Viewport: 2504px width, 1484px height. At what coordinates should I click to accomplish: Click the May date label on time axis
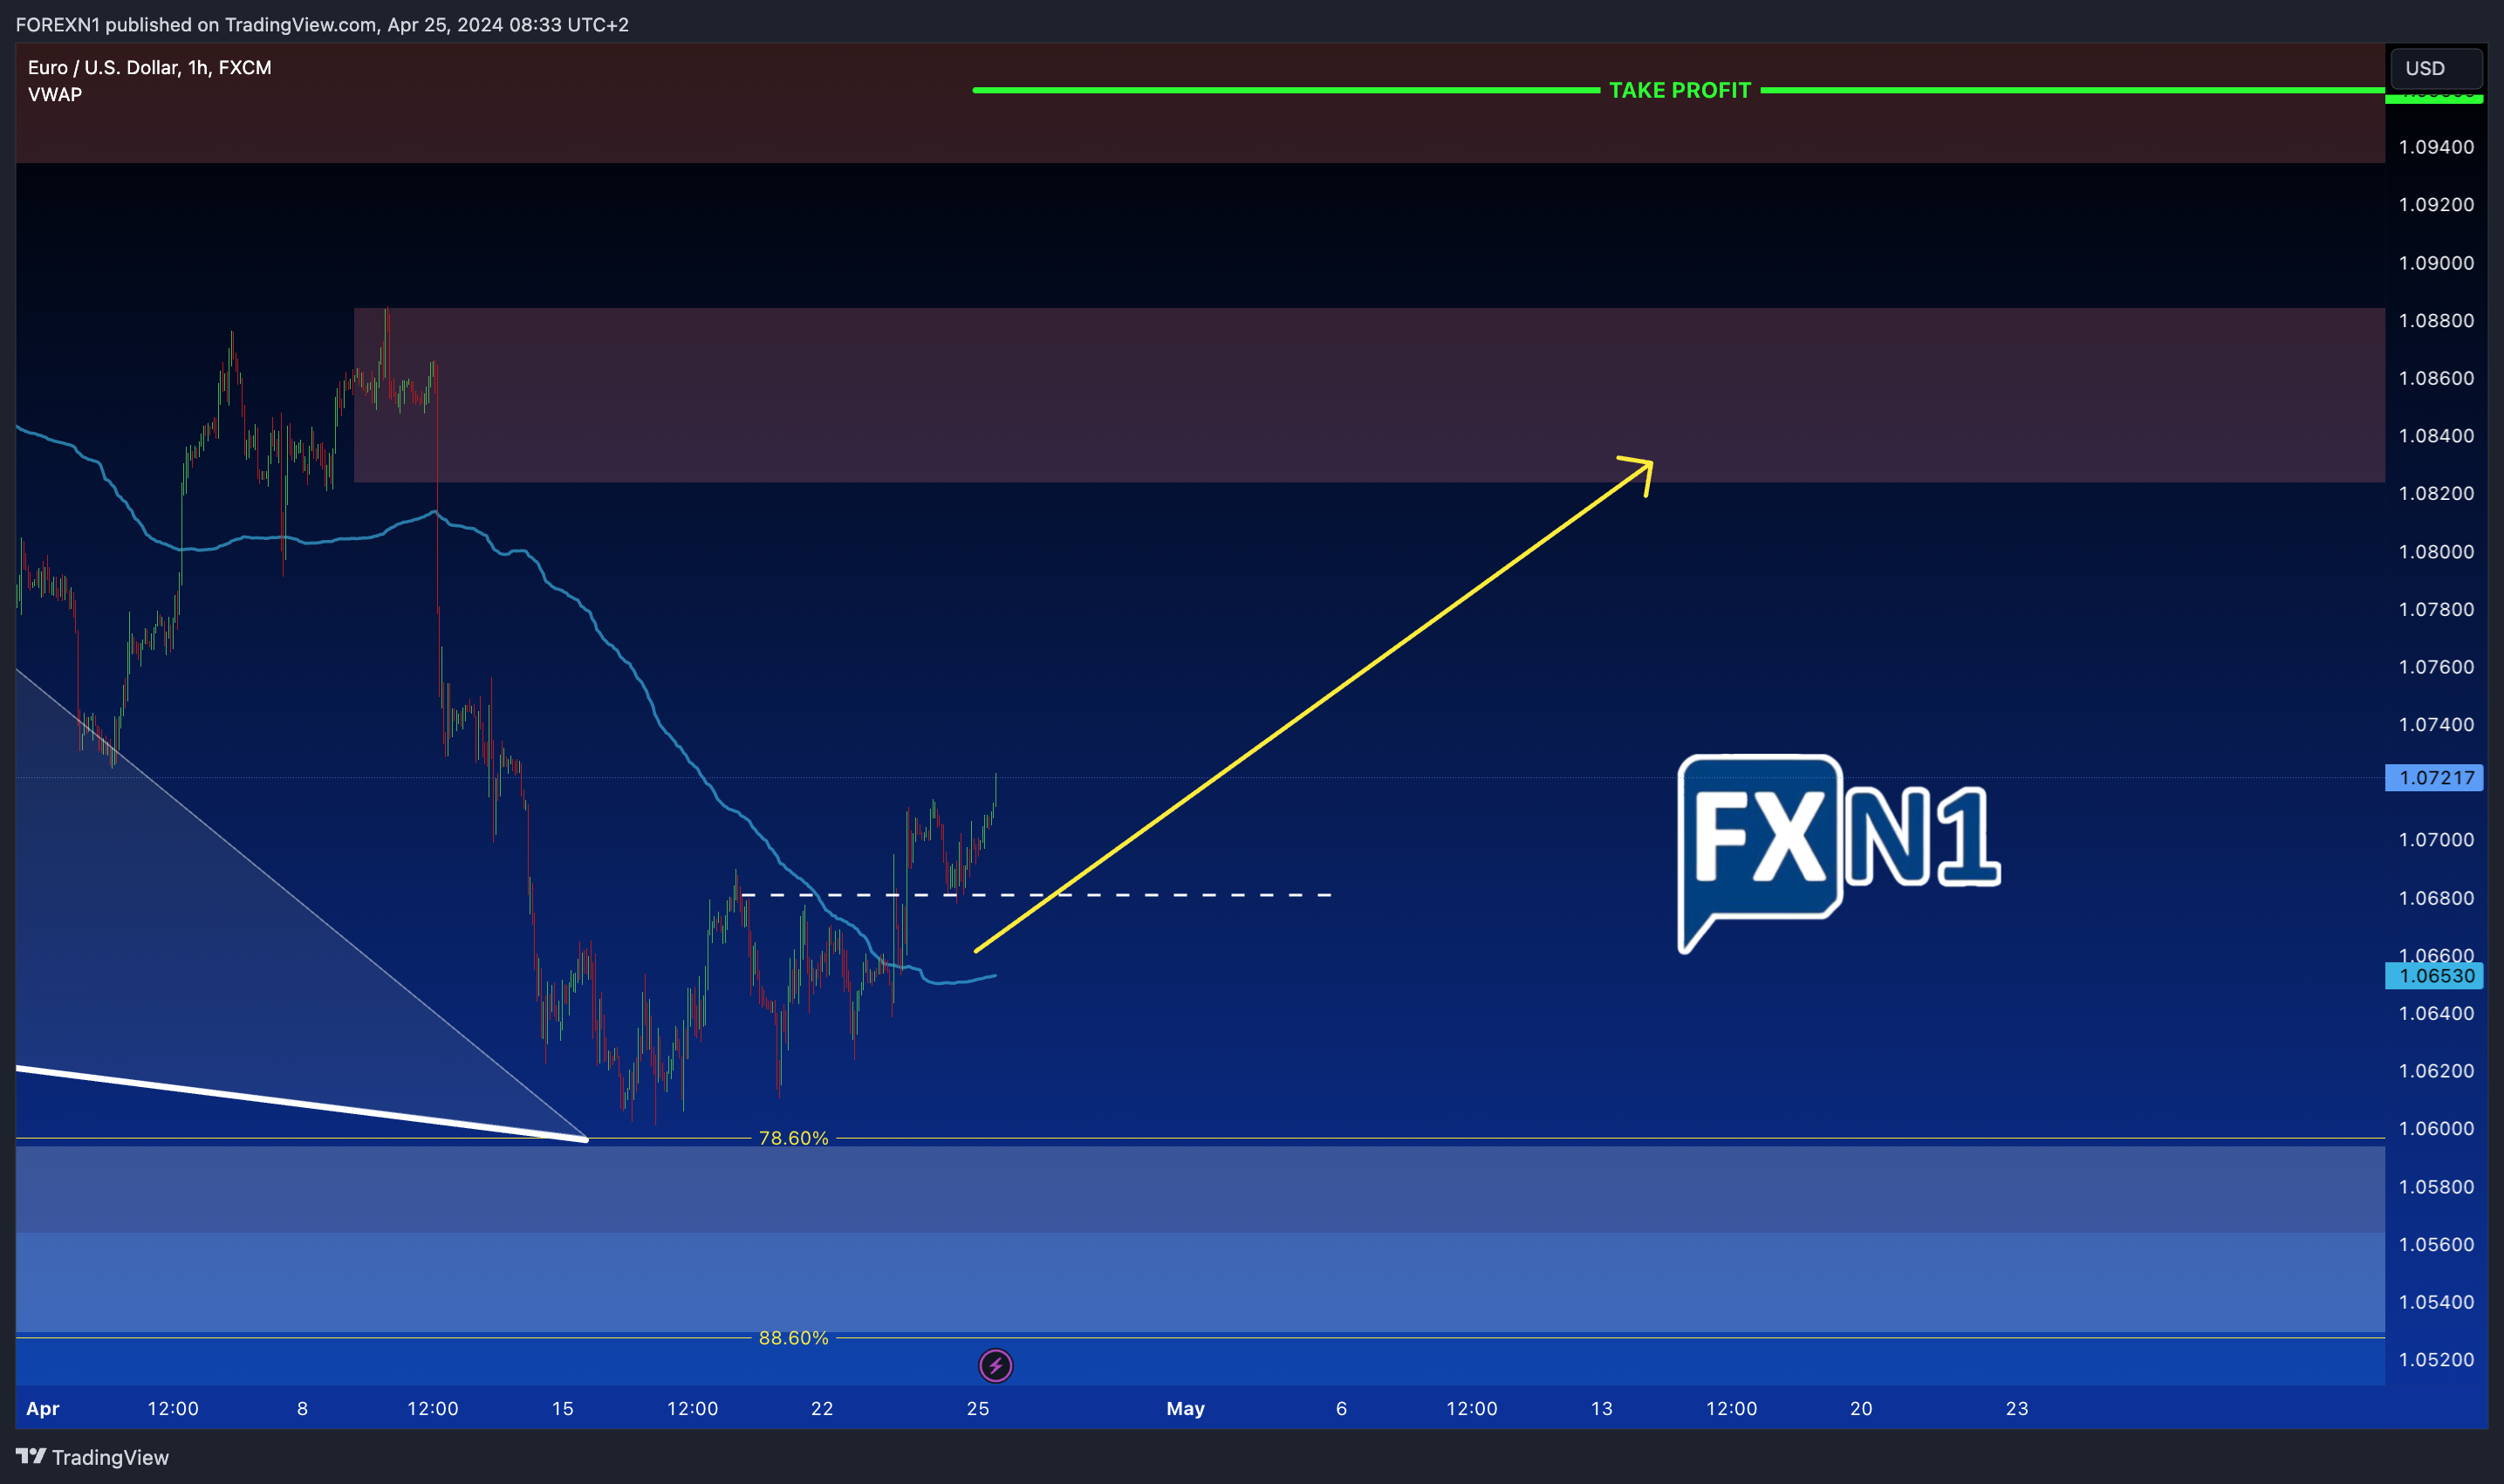[x=1185, y=1408]
